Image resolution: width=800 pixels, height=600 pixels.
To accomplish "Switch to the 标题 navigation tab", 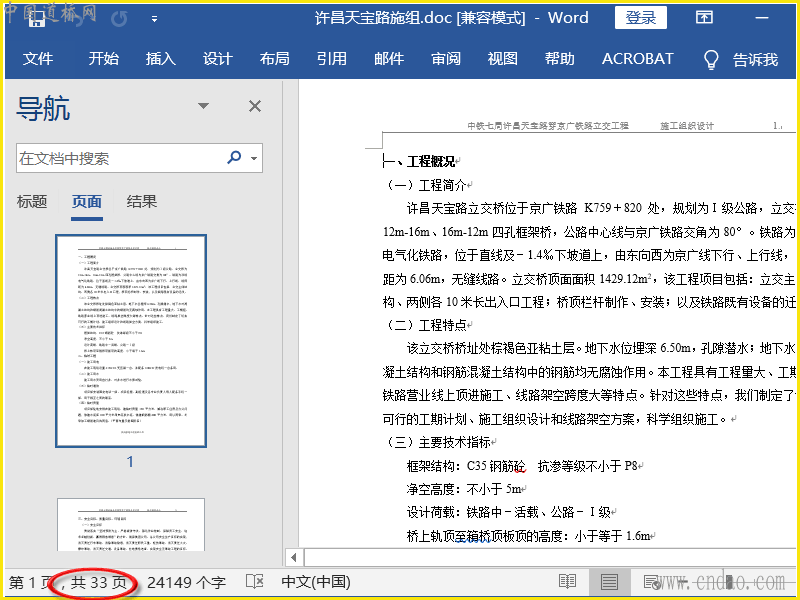I will (32, 202).
